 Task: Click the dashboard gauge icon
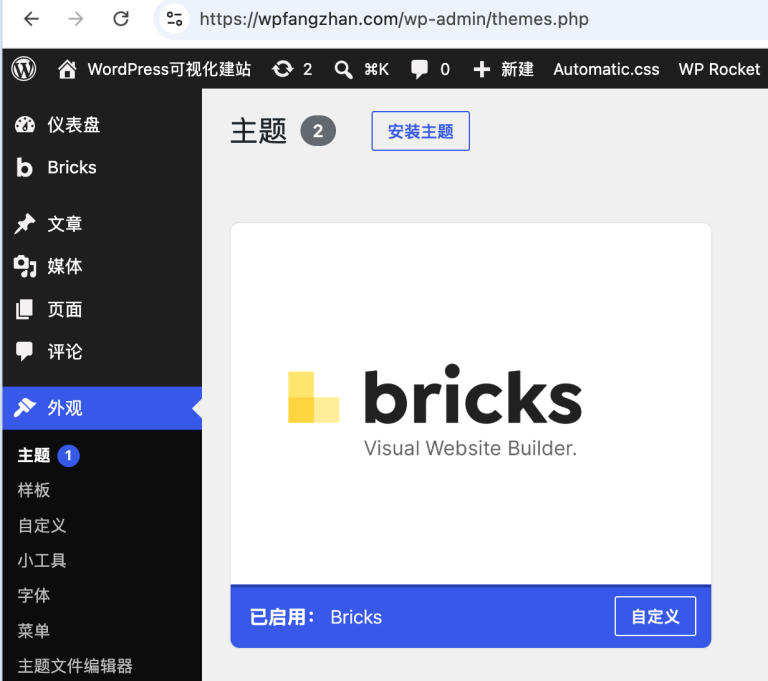[x=24, y=125]
